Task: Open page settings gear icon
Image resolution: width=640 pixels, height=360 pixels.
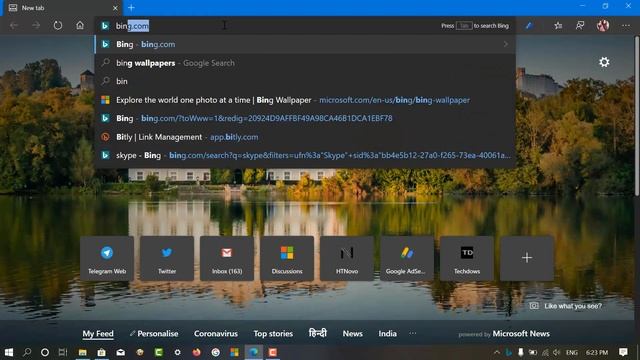Action: coord(604,62)
